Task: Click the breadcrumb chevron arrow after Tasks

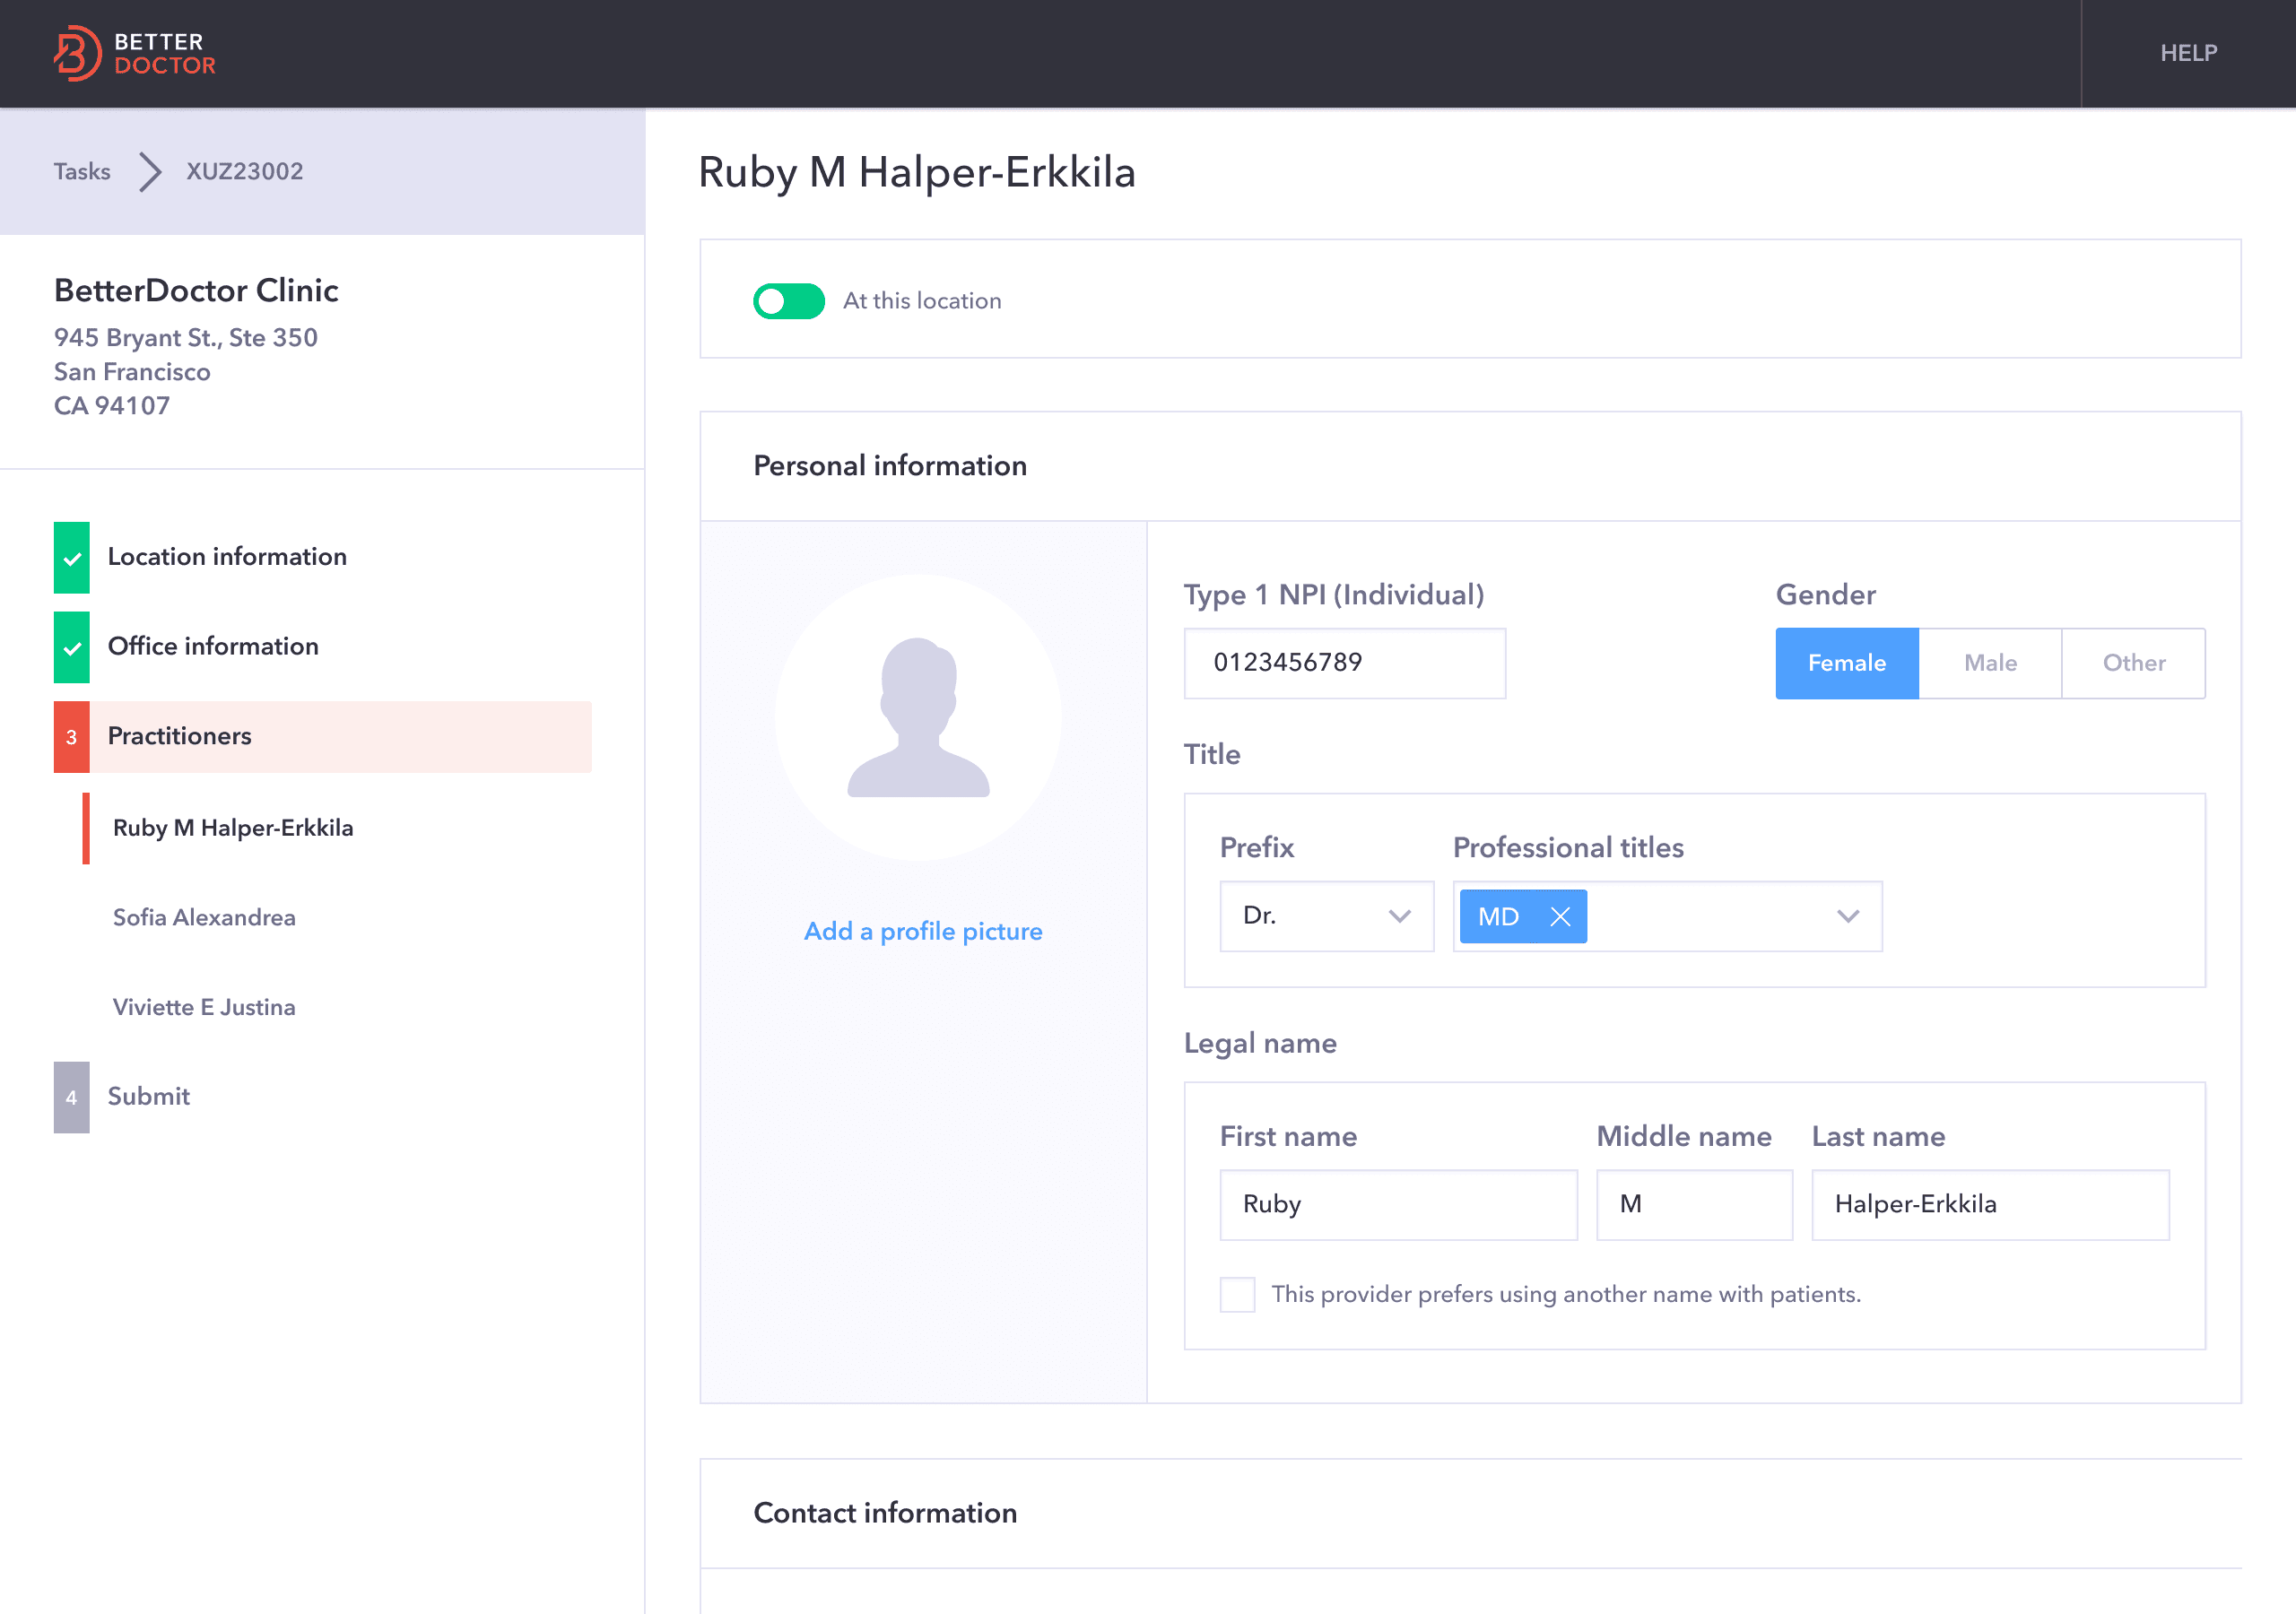Action: (149, 171)
